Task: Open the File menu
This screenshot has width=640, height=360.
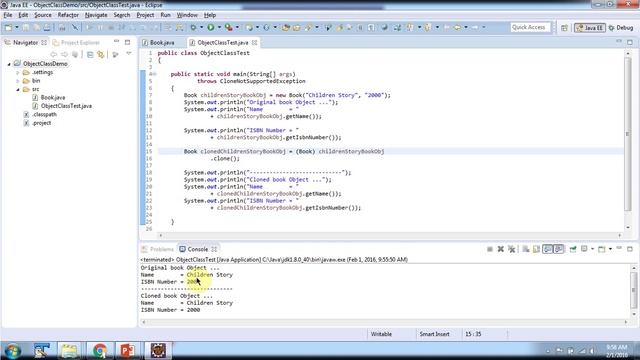Action: click(8, 15)
